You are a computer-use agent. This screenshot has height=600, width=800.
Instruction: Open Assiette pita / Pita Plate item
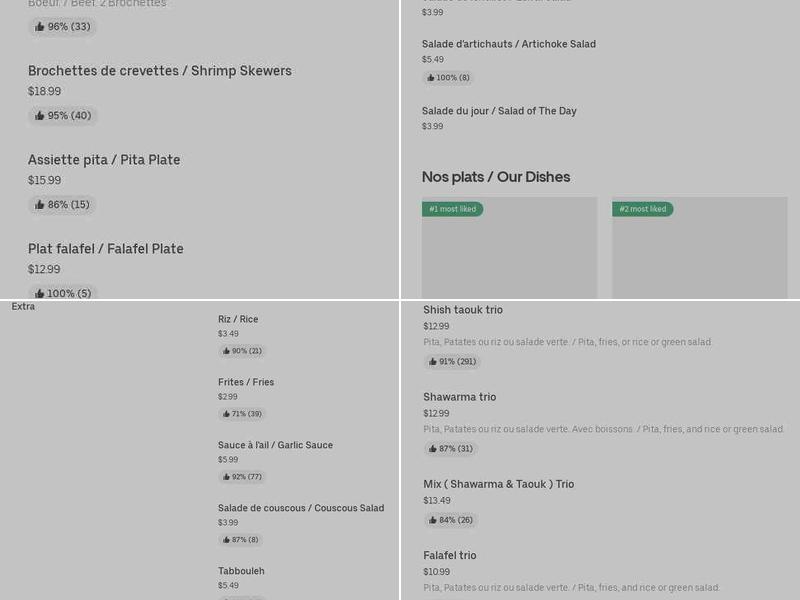tap(104, 160)
